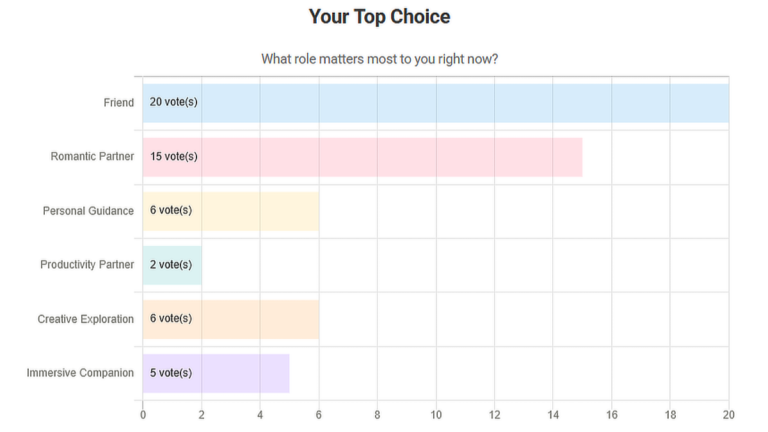Image resolution: width=768 pixels, height=432 pixels.
Task: Click the yellow Personal Guidance bar
Action: [x=231, y=211]
